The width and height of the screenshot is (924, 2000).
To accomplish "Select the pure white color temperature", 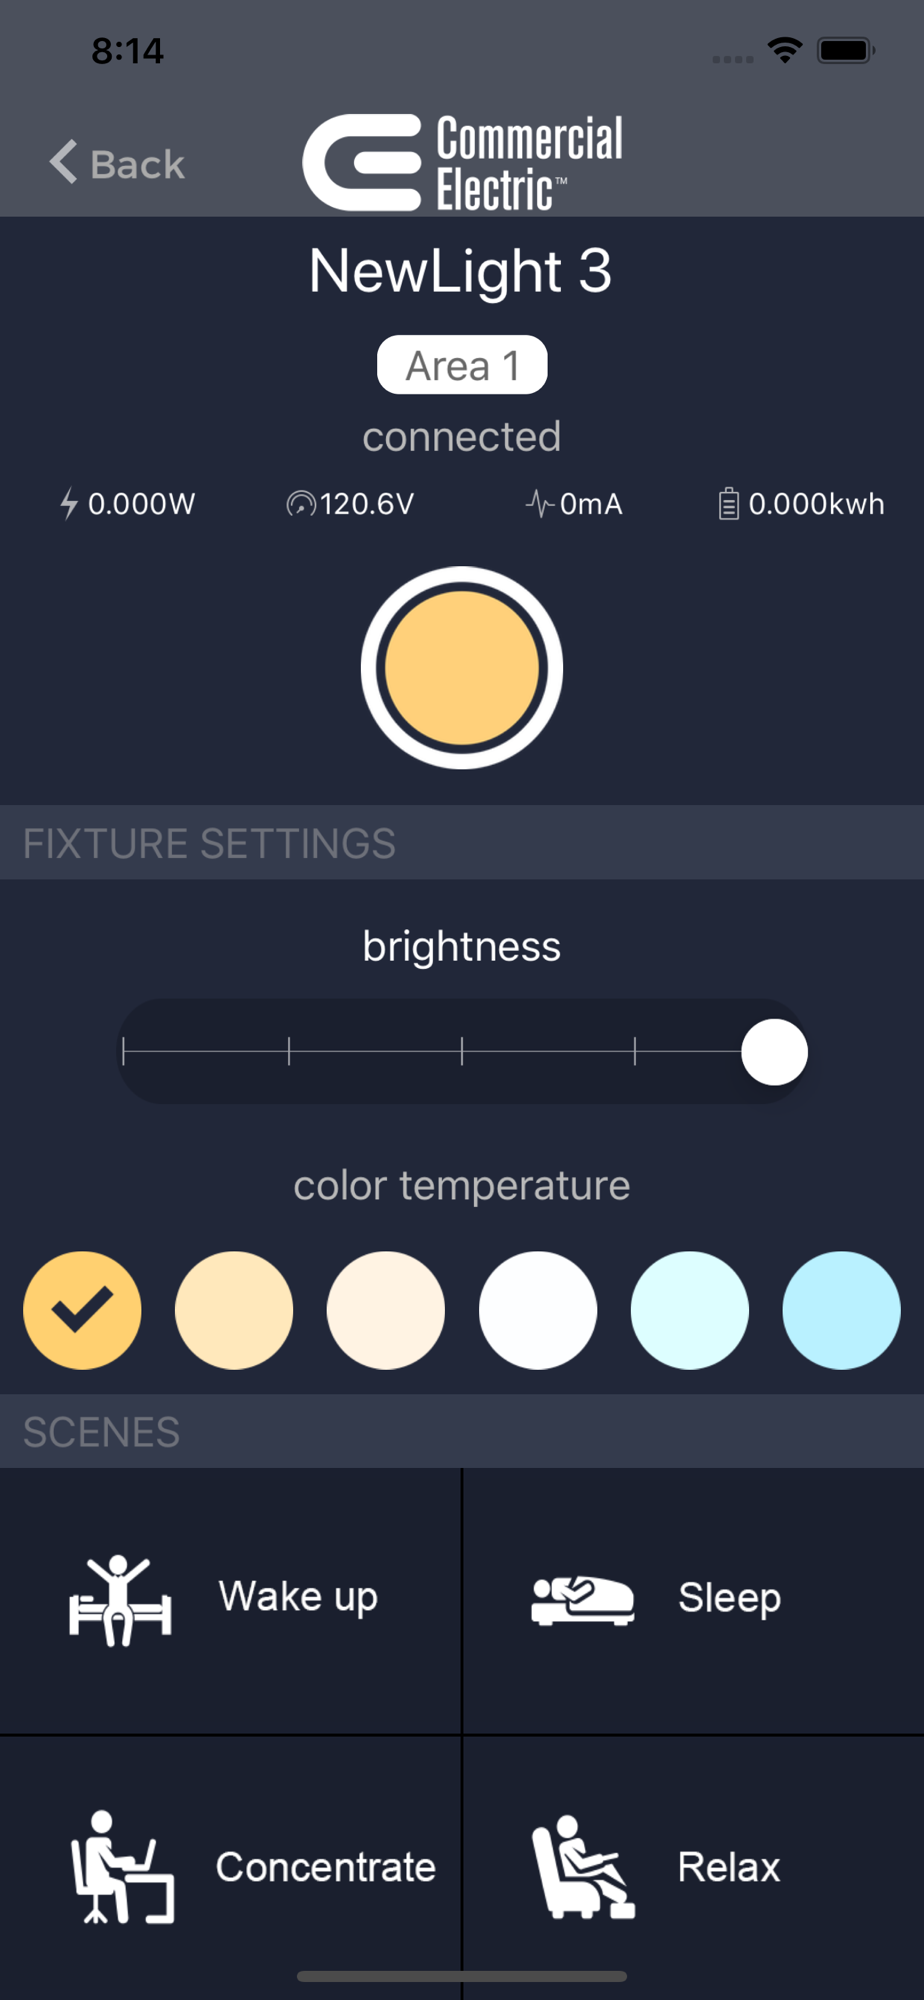I will (x=538, y=1310).
